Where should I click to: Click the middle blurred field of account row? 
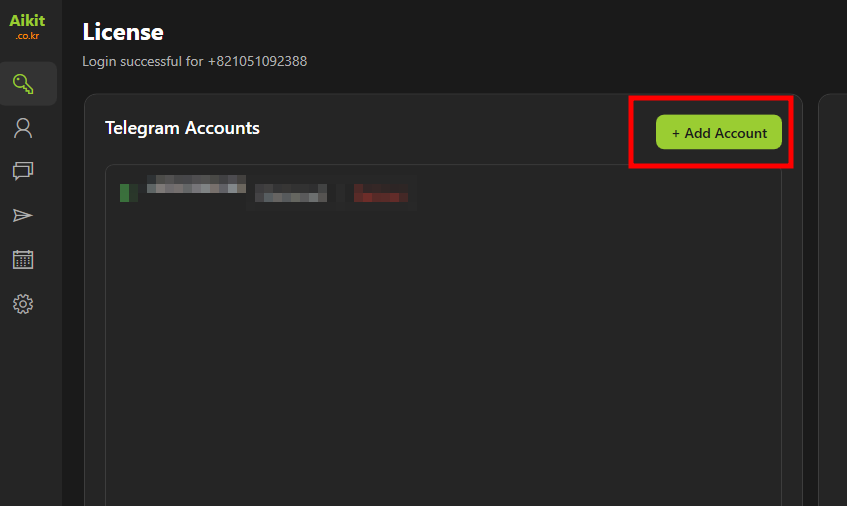(291, 193)
